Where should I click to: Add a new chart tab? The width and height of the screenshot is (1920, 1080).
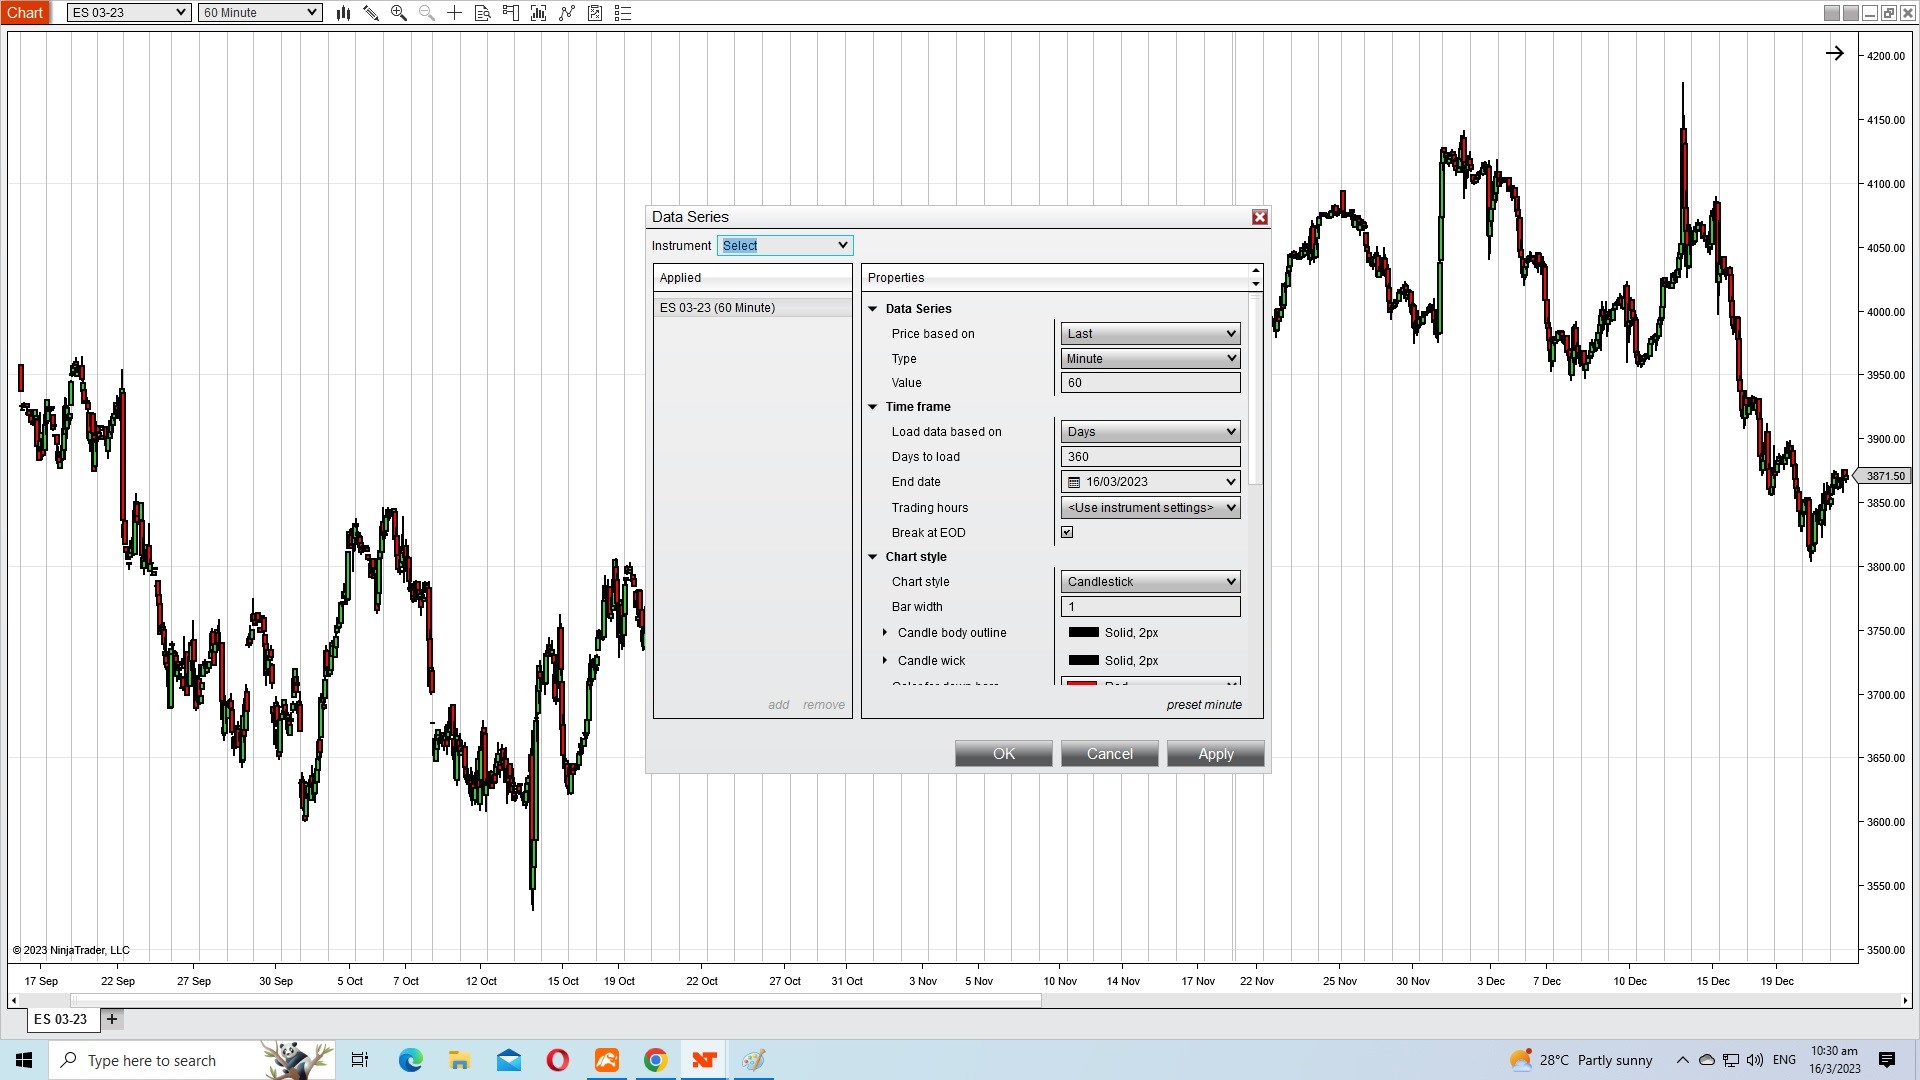[x=112, y=1020]
